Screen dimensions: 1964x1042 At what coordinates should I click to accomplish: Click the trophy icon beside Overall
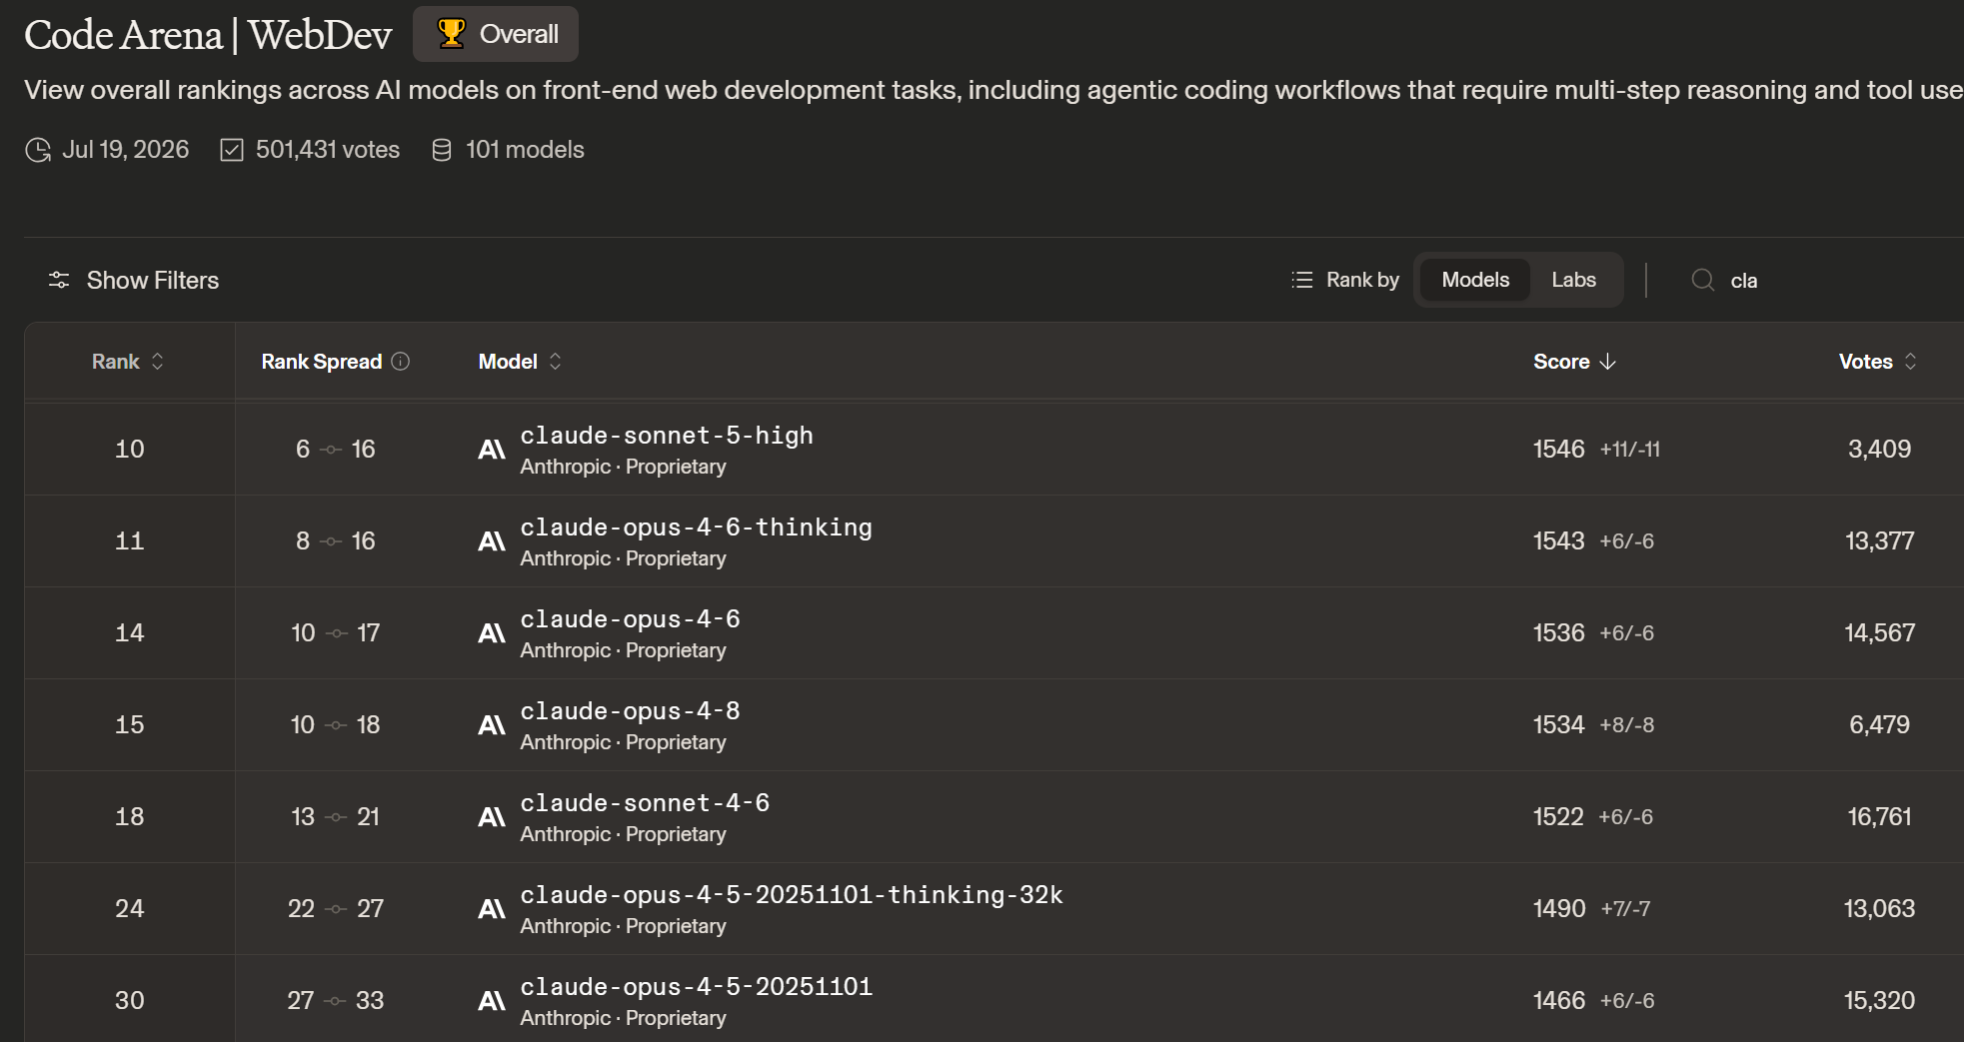[x=451, y=34]
